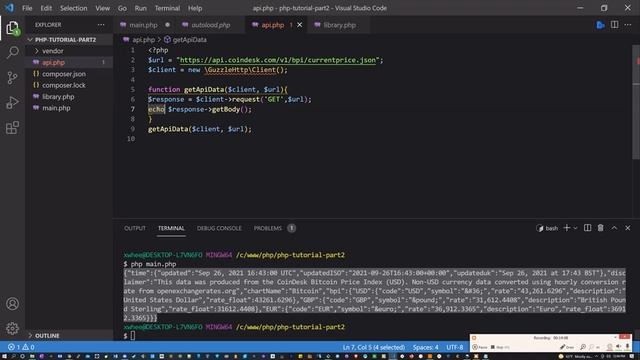Kill the terminal with trash icon
Image resolution: width=640 pixels, height=360 pixels.
click(600, 228)
